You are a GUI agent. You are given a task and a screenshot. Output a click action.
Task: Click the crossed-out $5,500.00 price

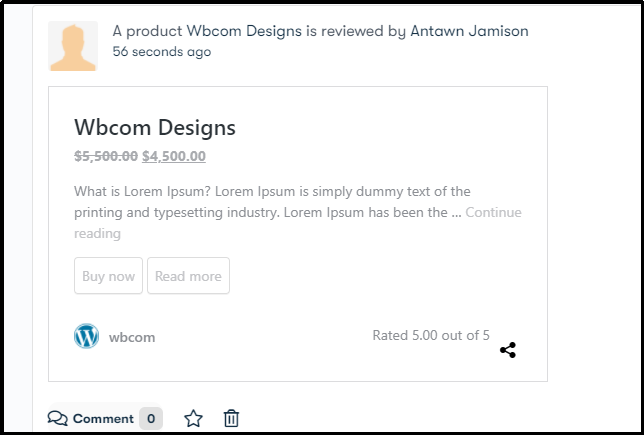coord(106,156)
